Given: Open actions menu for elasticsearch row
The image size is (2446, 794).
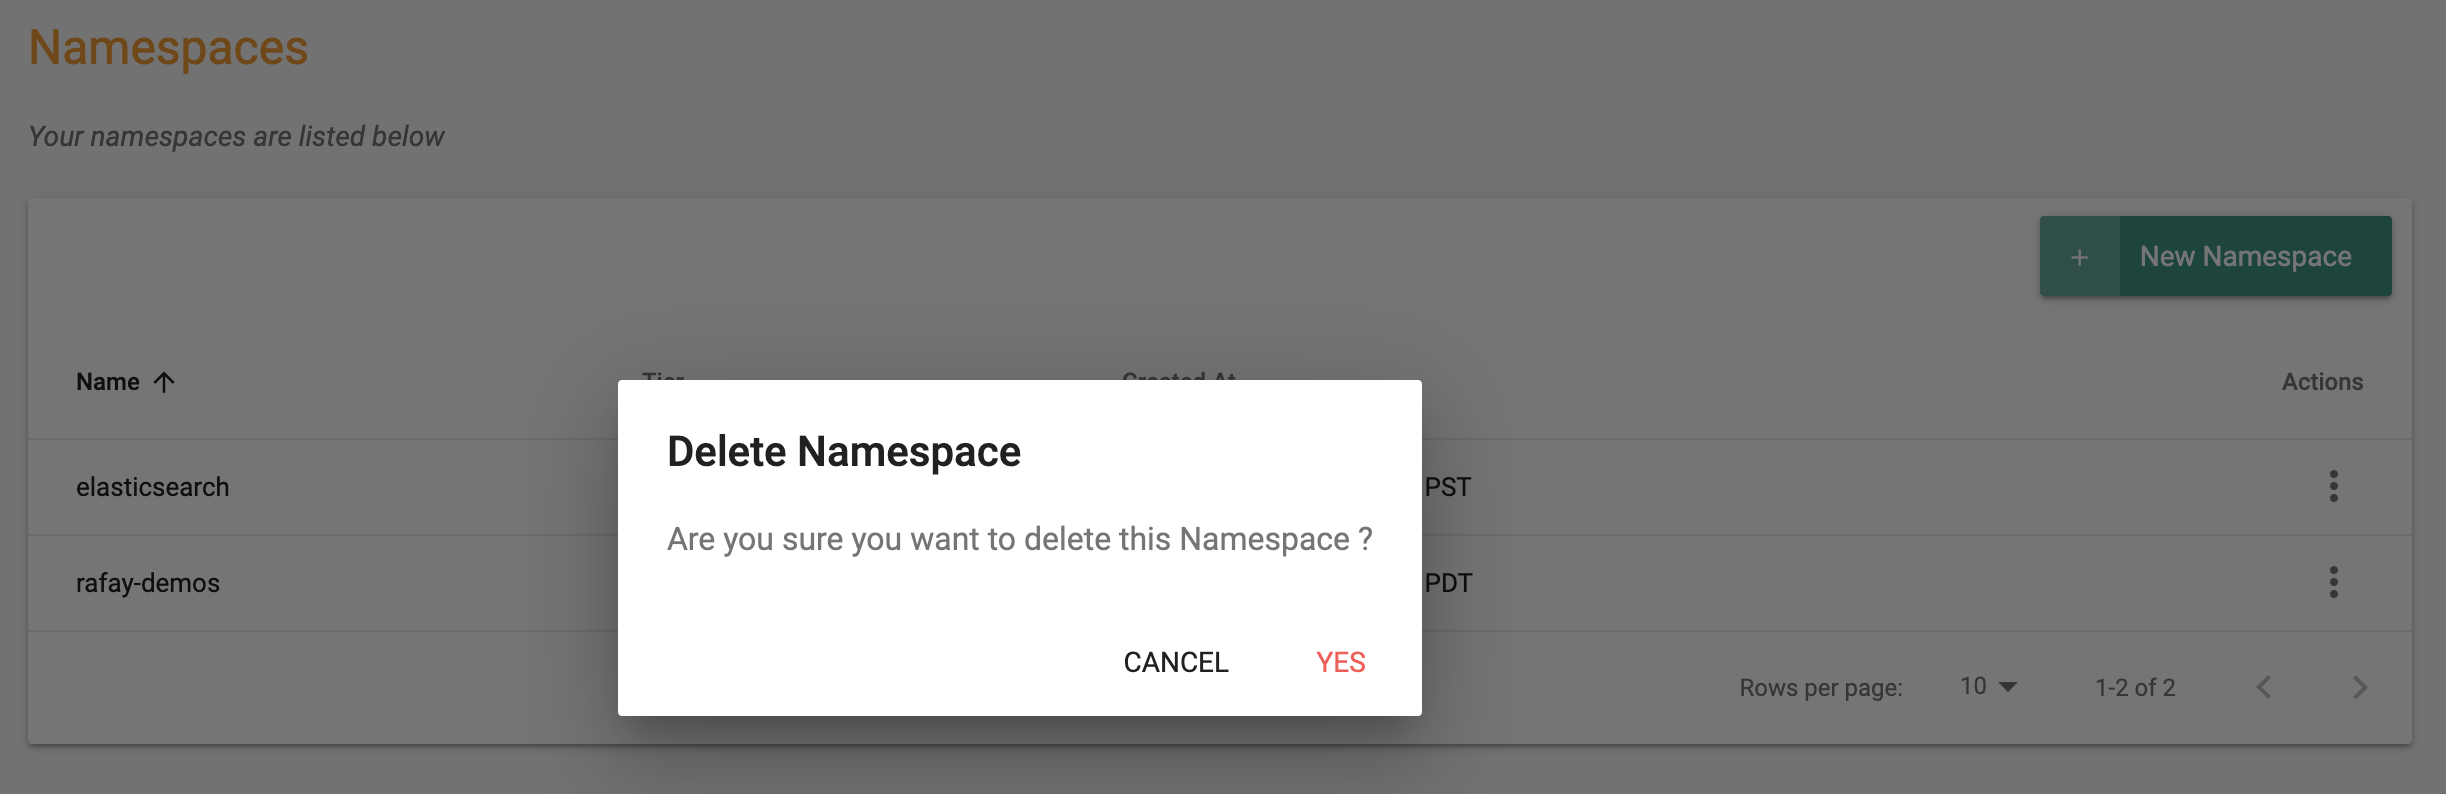Looking at the screenshot, I should pyautogui.click(x=2333, y=486).
